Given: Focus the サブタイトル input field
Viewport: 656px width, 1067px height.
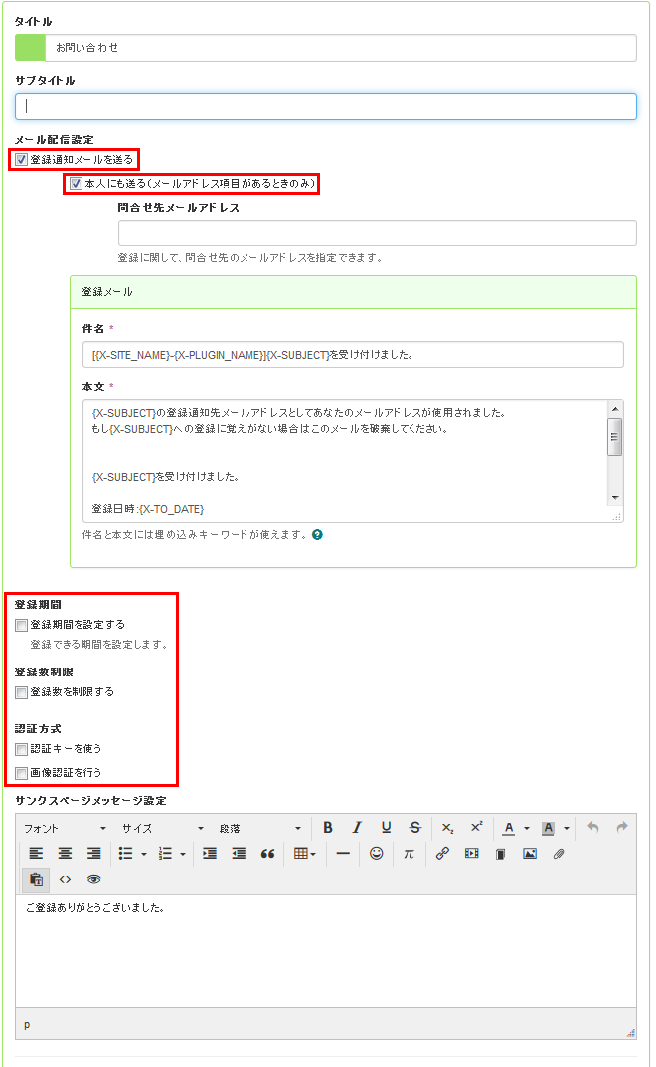Looking at the screenshot, I should pos(326,106).
